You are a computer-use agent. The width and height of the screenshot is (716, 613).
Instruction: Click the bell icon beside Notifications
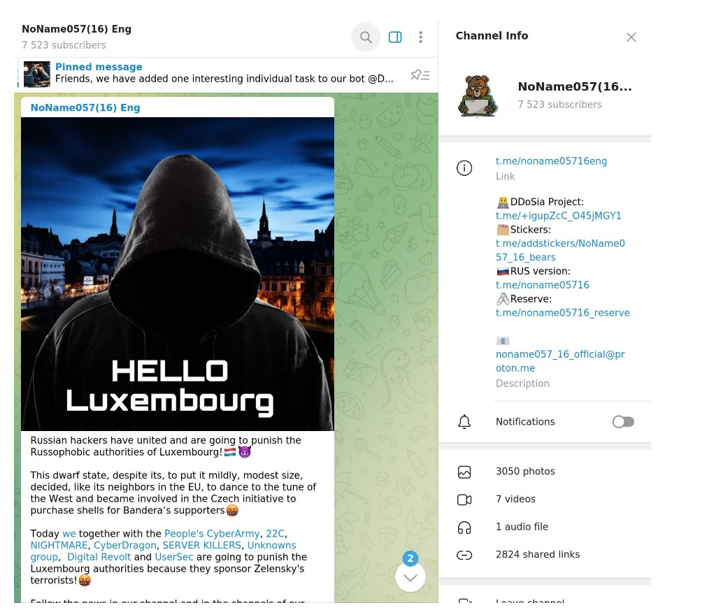point(464,422)
